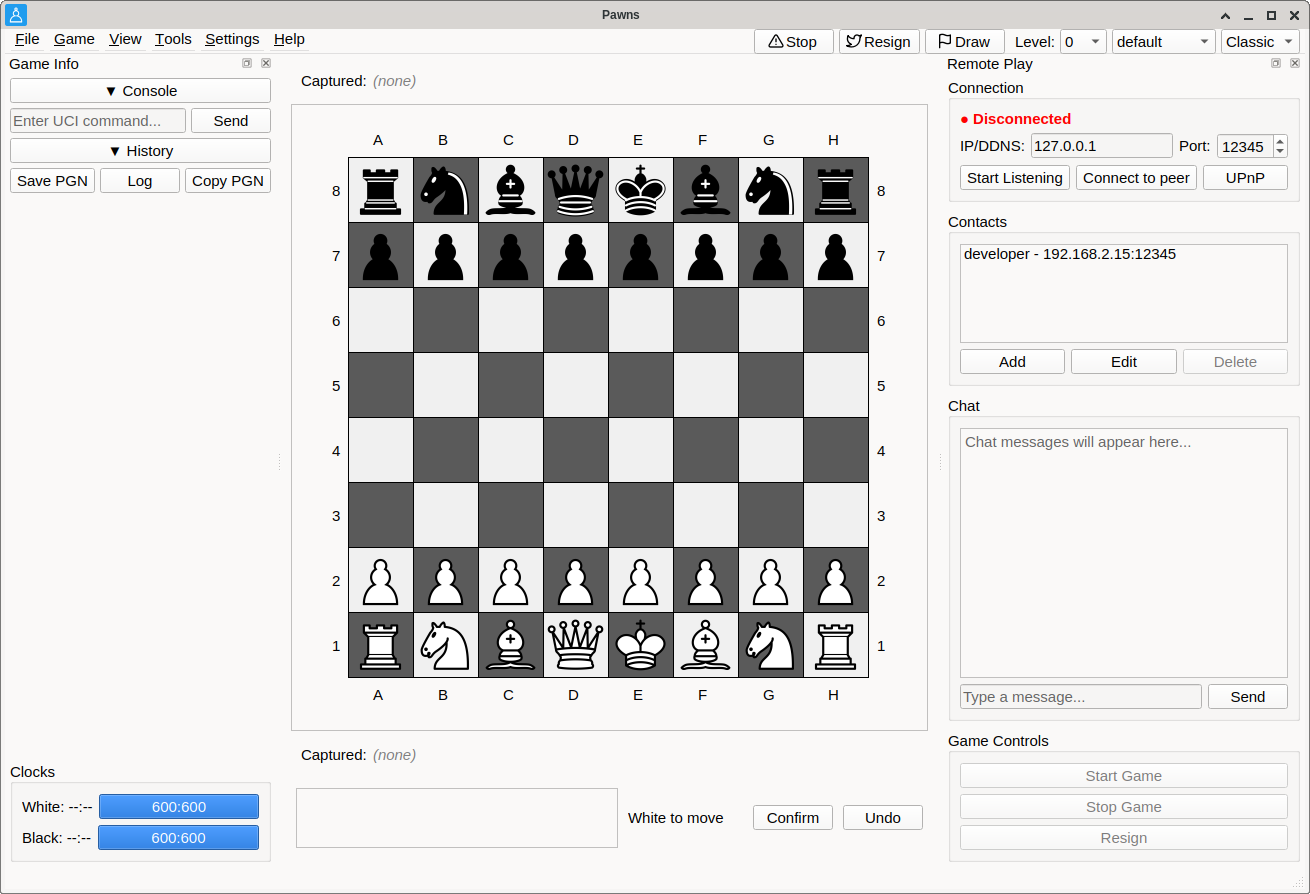
Task: Click the Resign toolbar button
Action: tap(878, 42)
